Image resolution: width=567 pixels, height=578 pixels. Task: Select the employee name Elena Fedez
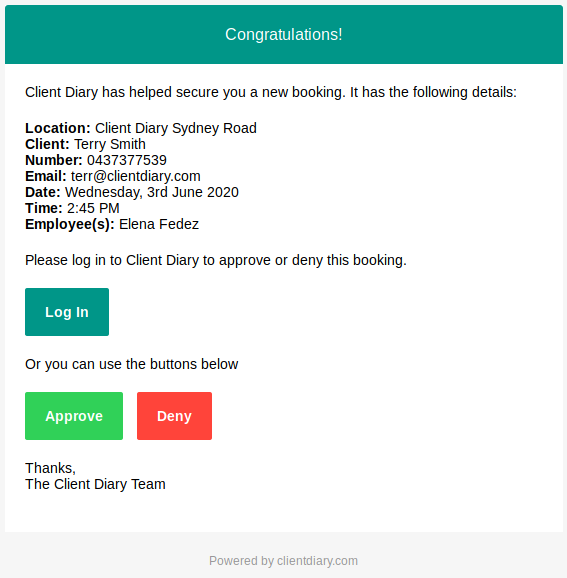(x=159, y=224)
